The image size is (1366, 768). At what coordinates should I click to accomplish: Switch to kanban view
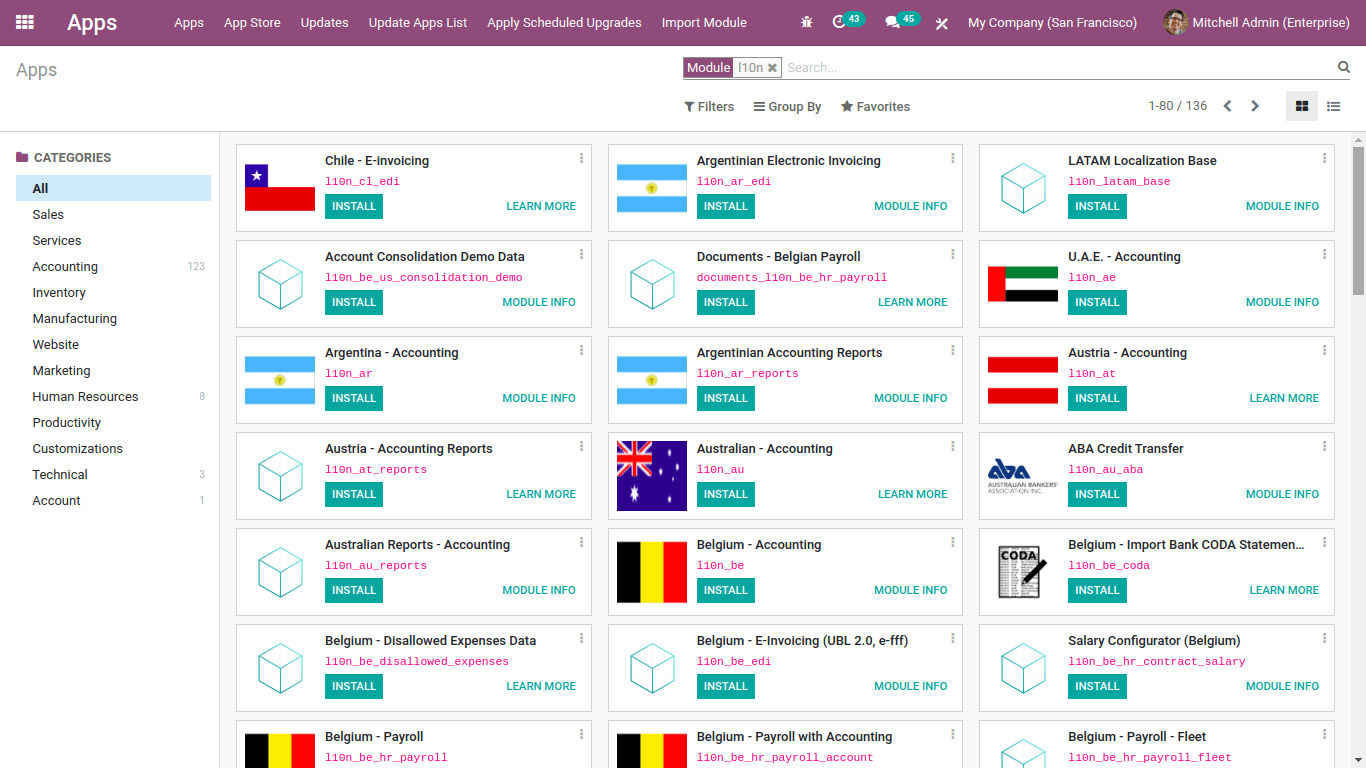(1301, 106)
